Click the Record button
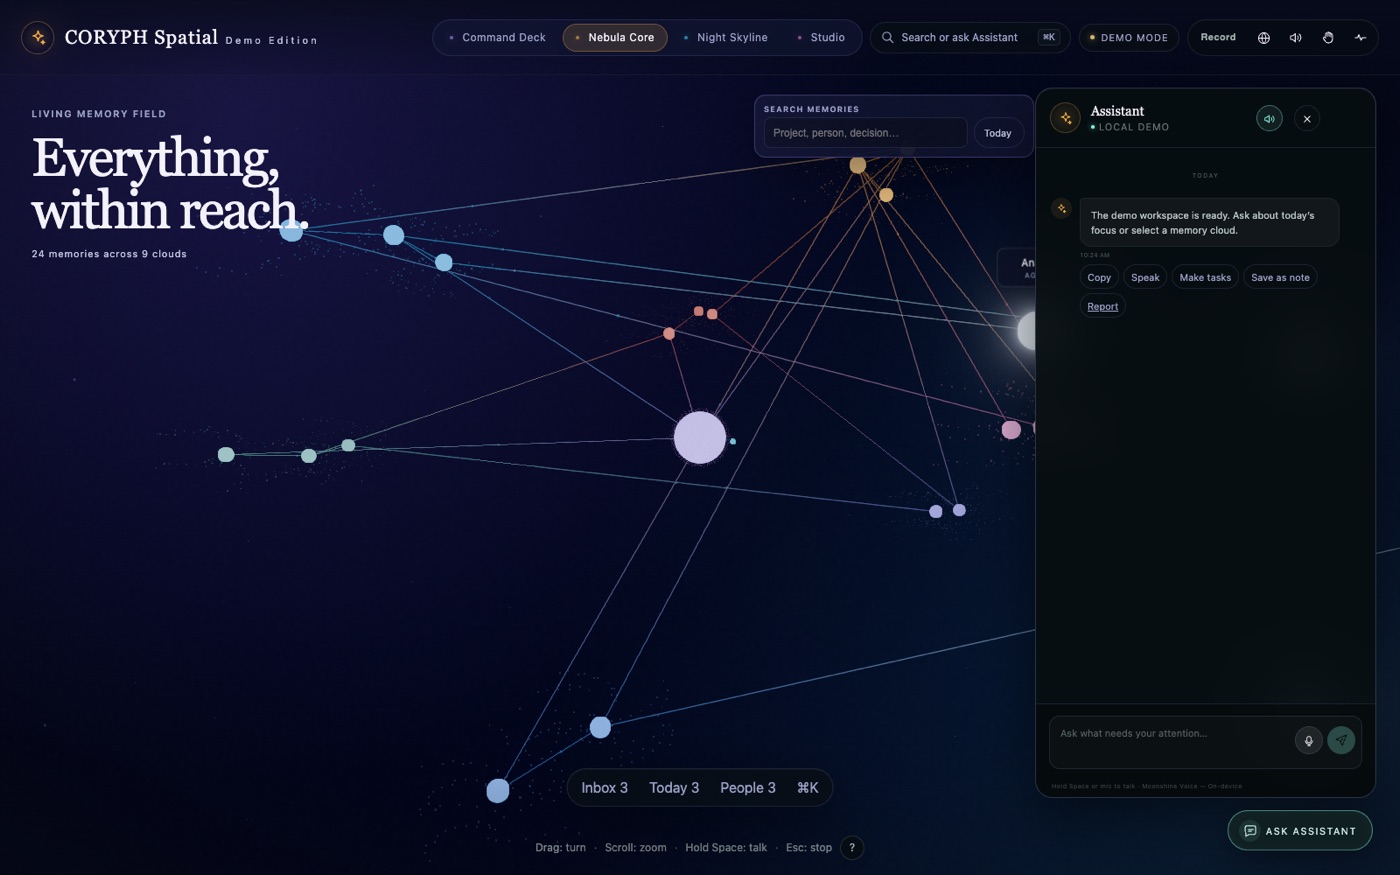The image size is (1400, 875). tap(1218, 38)
